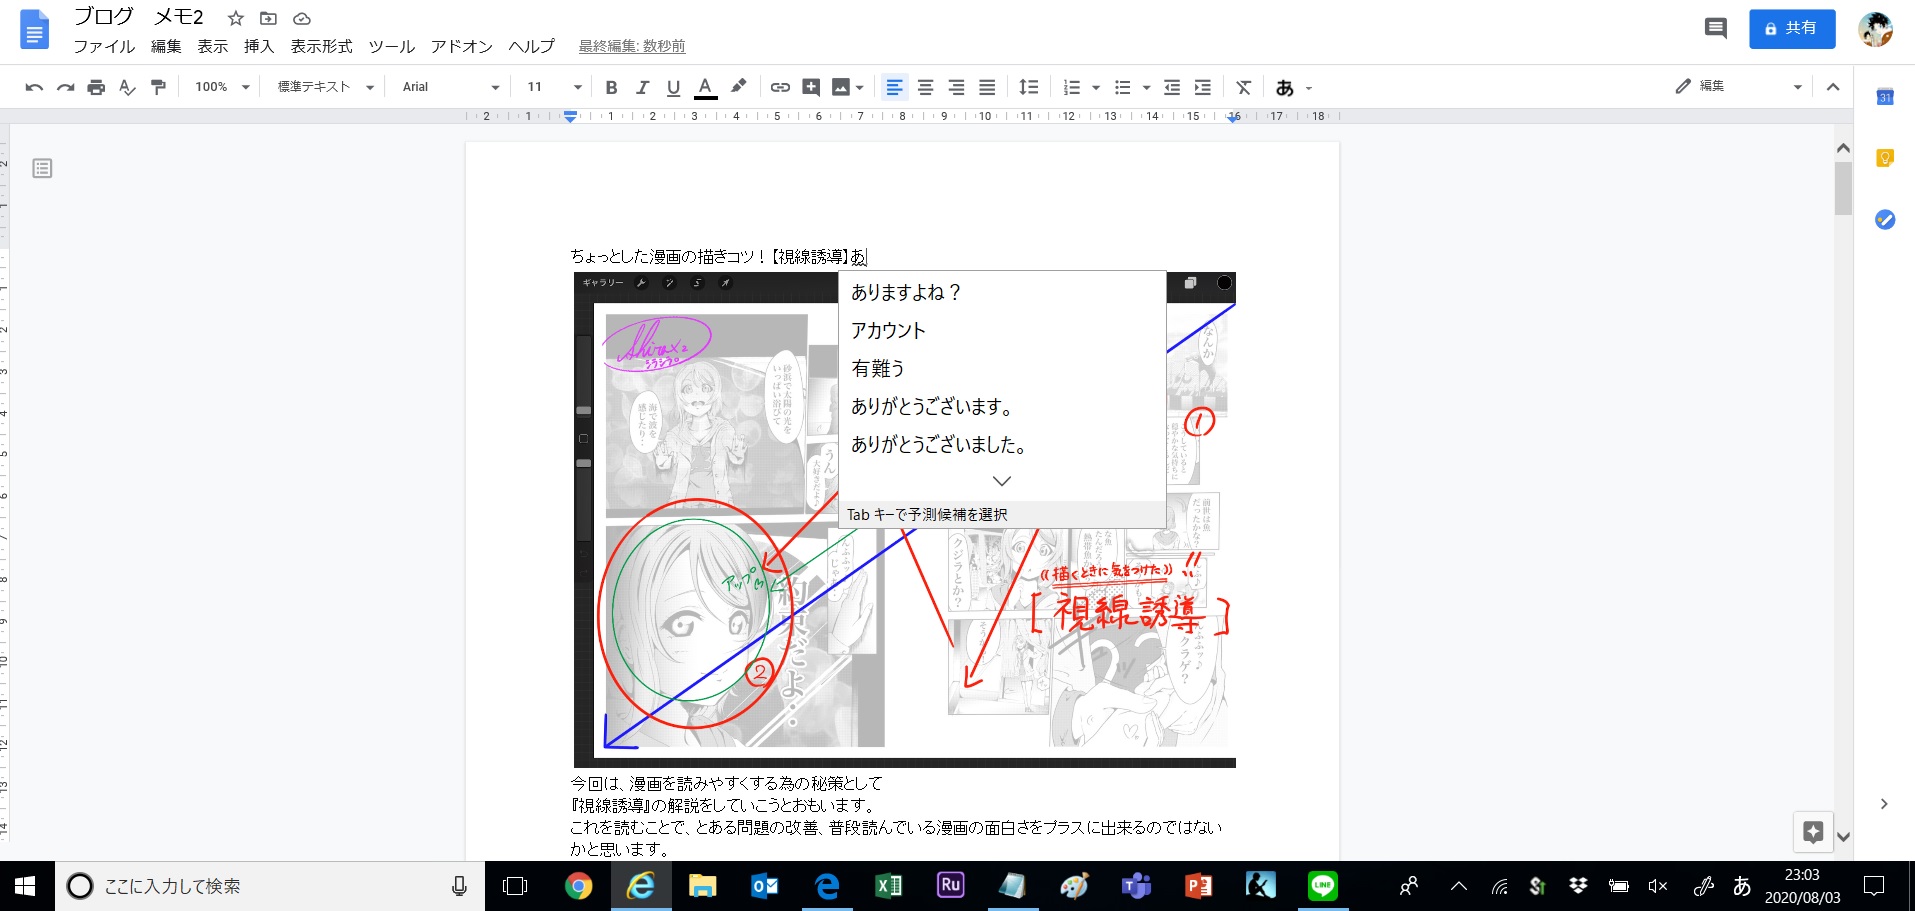This screenshot has height=911, width=1915.
Task: Open the Google Docs home icon
Action: (34, 30)
